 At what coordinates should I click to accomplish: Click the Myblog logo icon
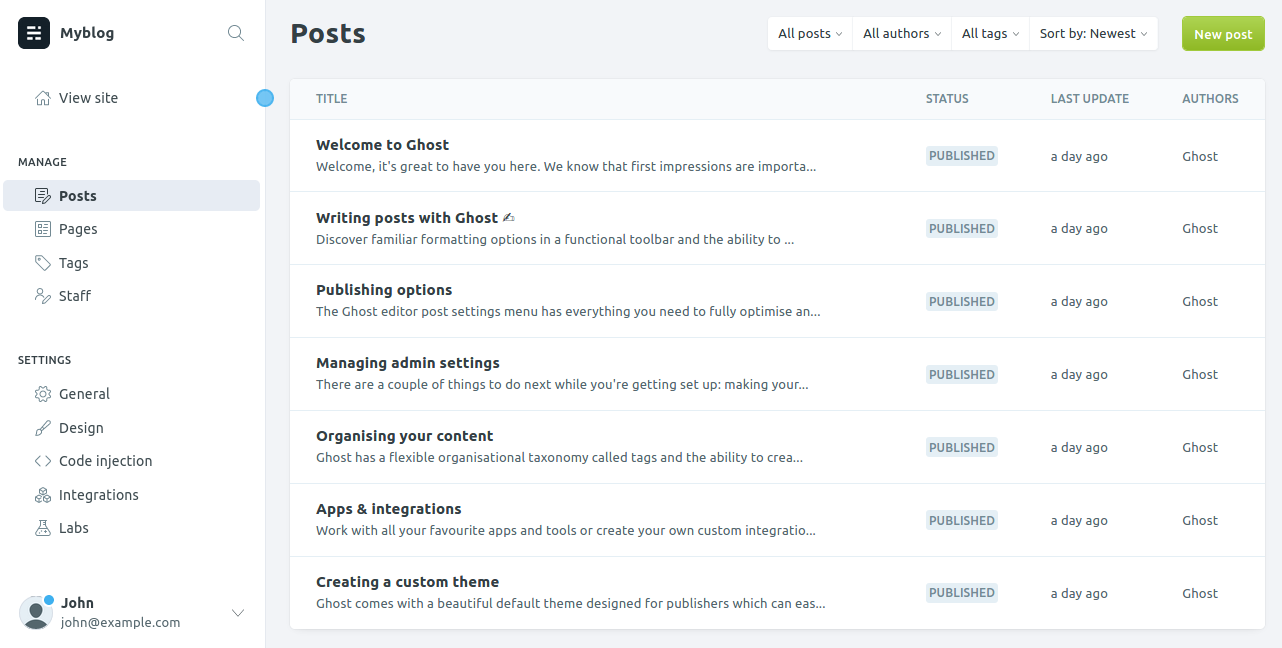[34, 33]
